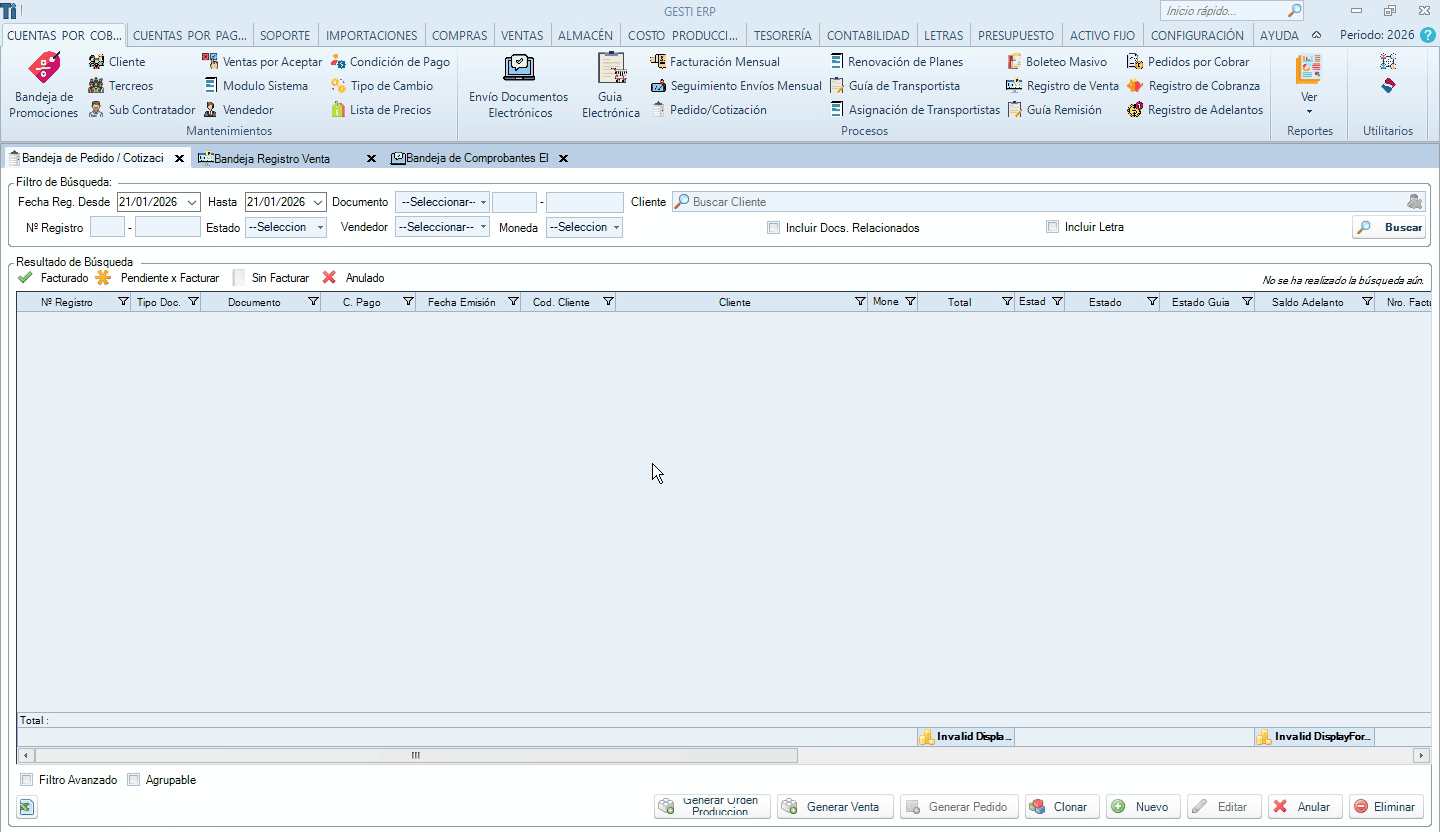Switch to Bandeja Registro Venta tab
The width and height of the screenshot is (1440, 832).
point(272,159)
